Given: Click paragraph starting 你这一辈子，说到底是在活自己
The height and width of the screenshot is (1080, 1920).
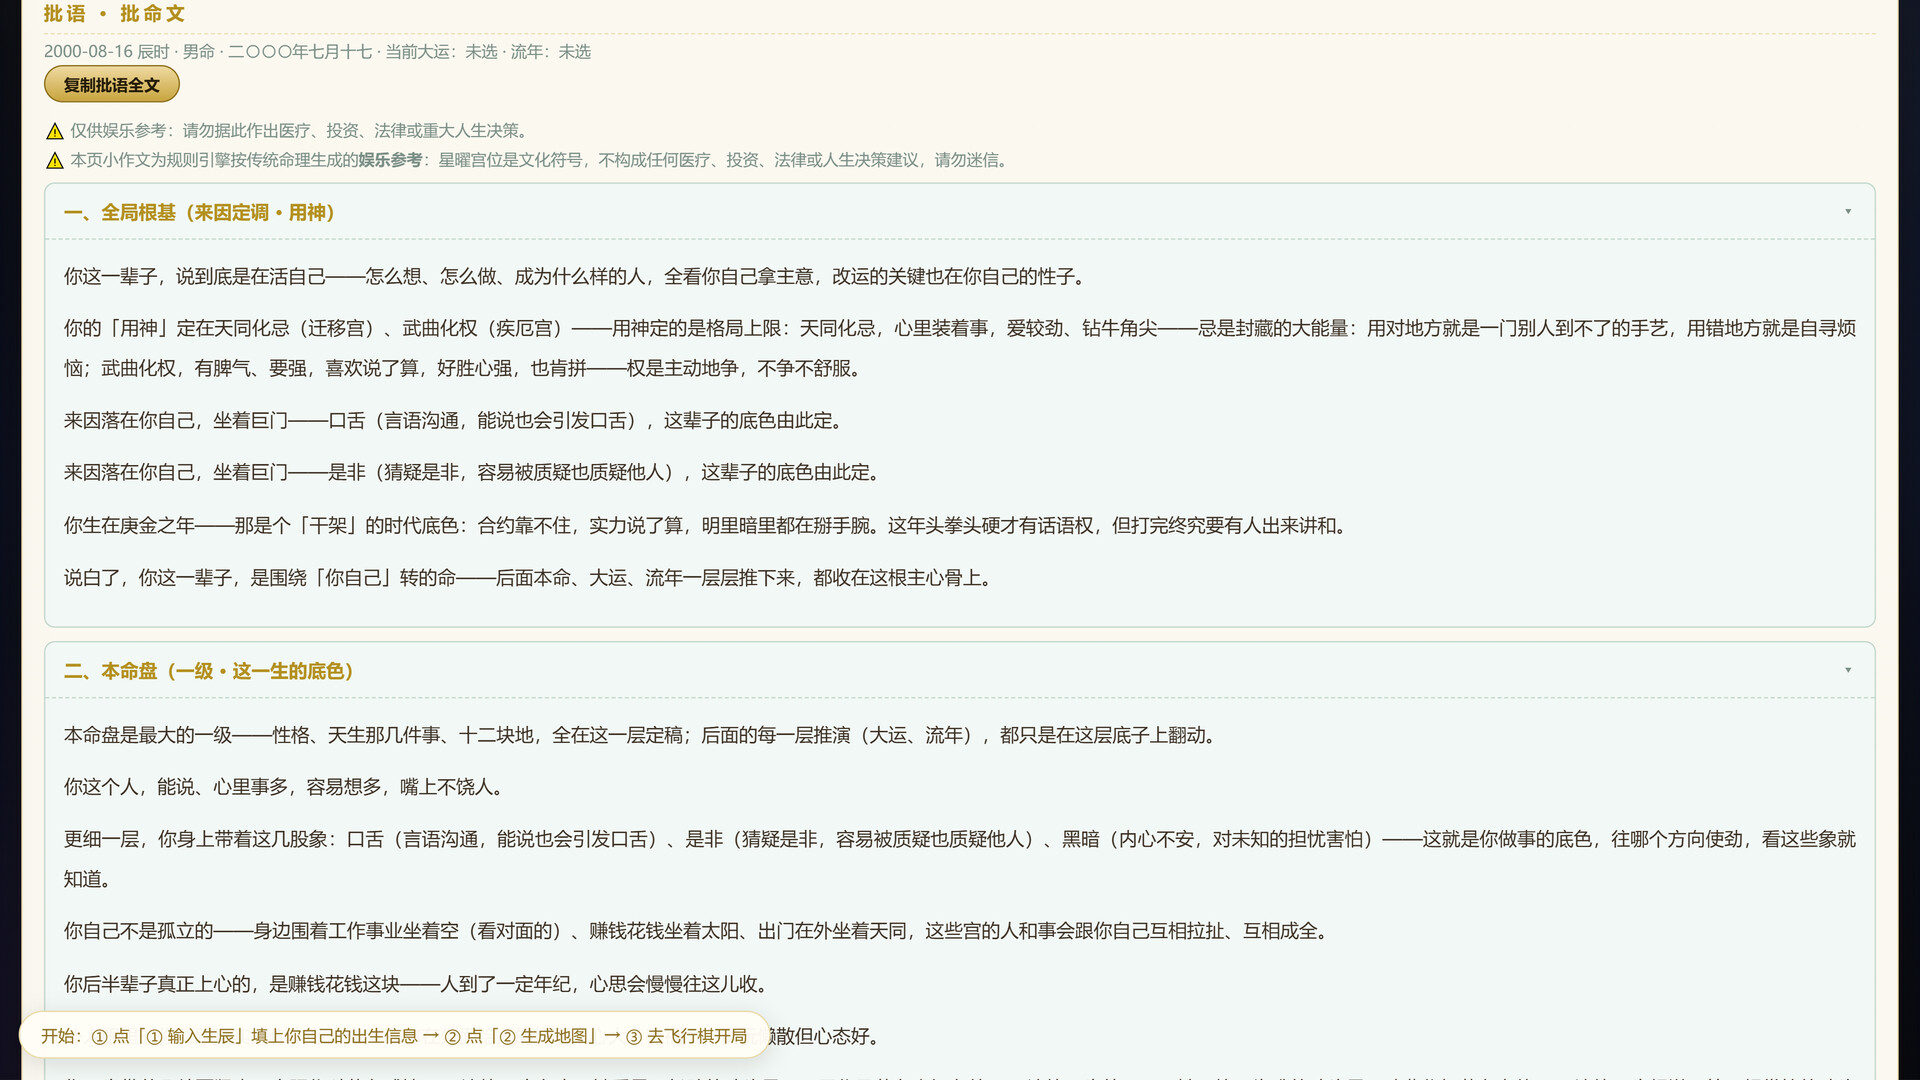Looking at the screenshot, I should [578, 277].
